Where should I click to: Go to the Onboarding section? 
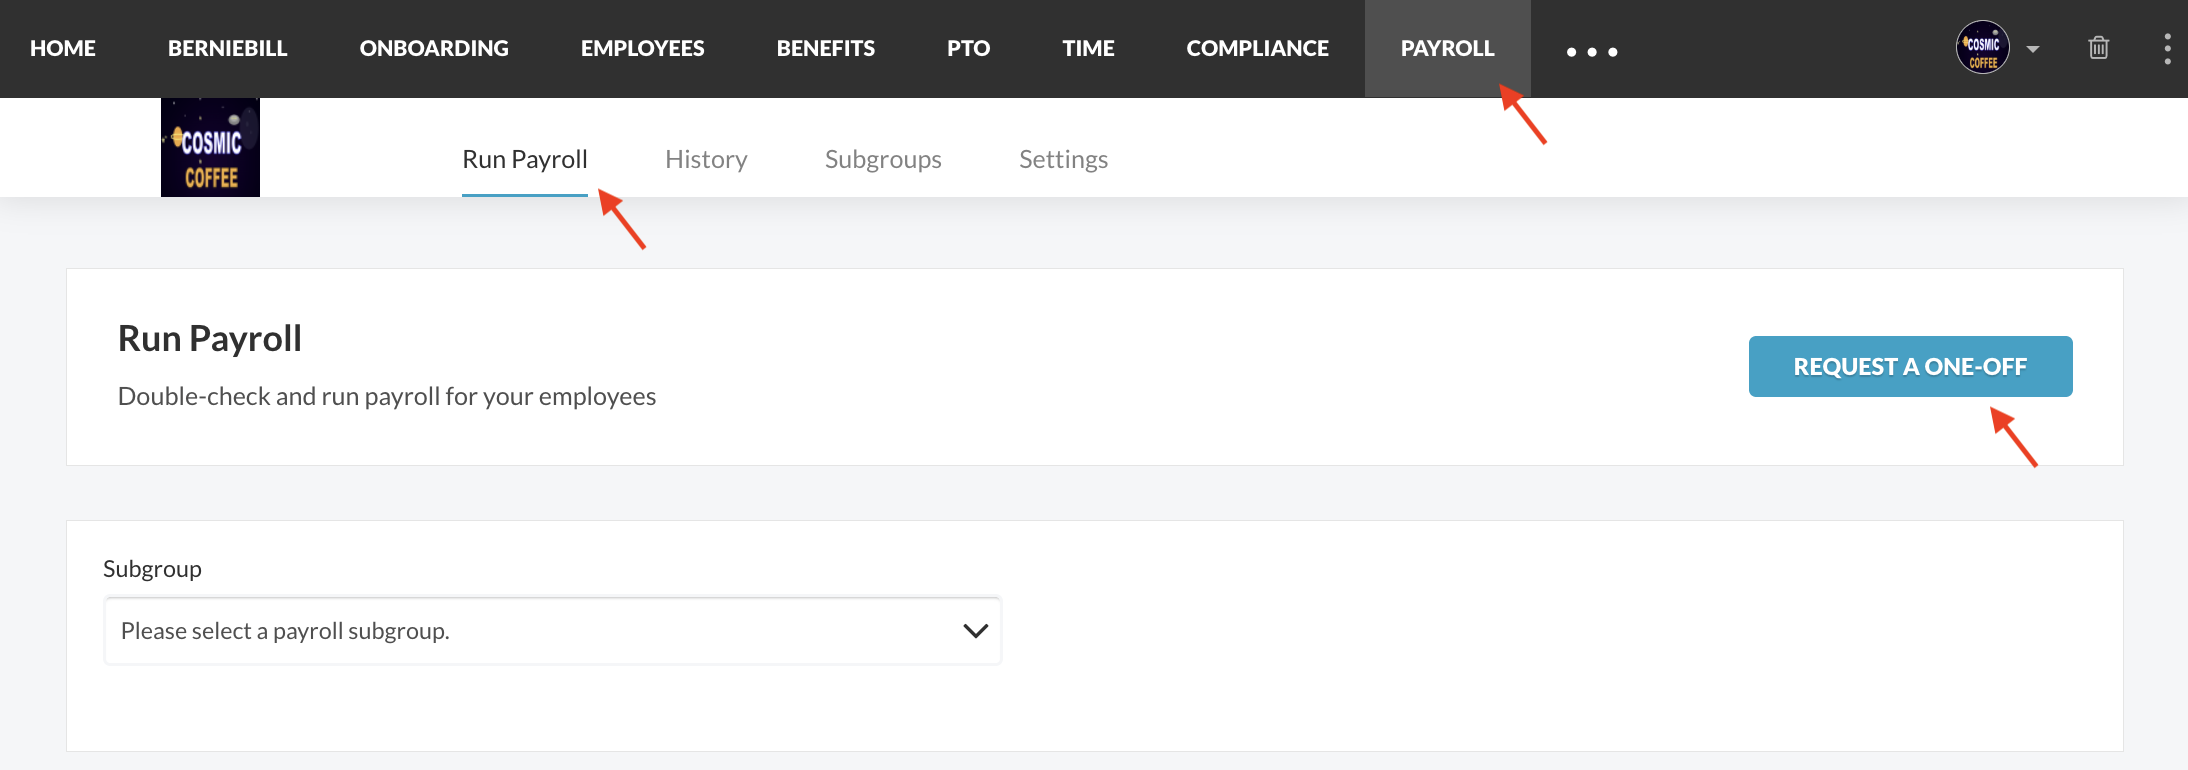[x=434, y=48]
